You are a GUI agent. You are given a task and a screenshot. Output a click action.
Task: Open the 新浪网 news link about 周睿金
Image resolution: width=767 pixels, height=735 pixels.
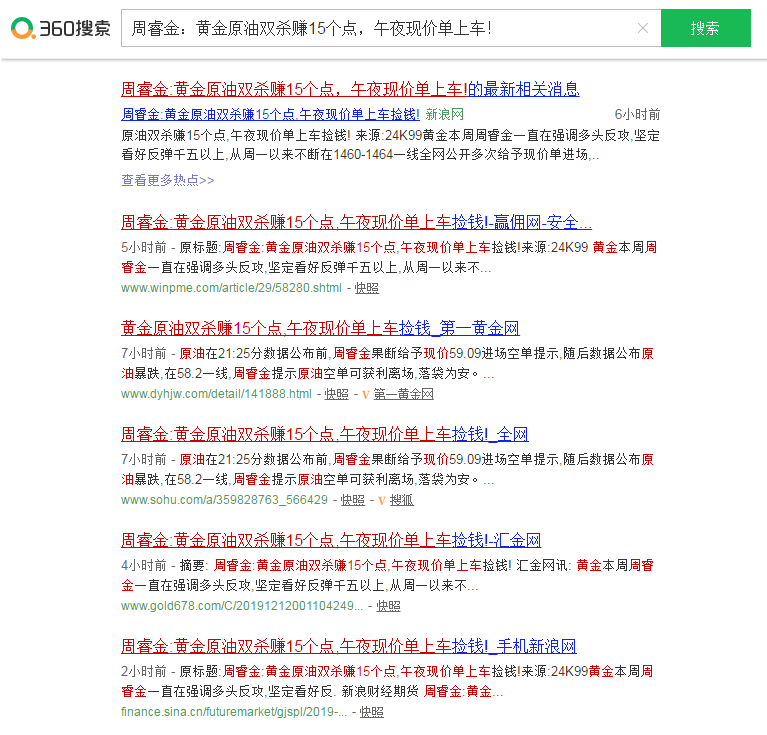(271, 114)
